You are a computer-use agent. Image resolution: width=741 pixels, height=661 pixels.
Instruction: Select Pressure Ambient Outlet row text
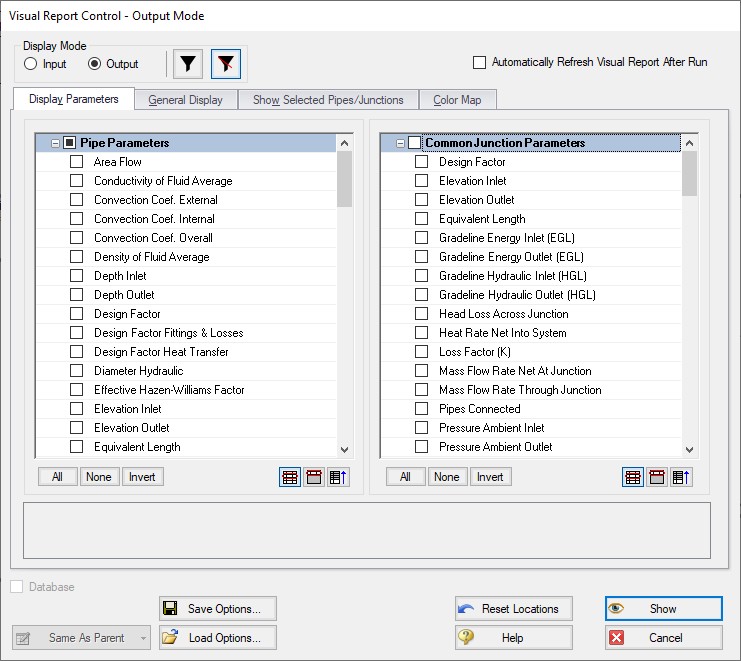(x=495, y=446)
